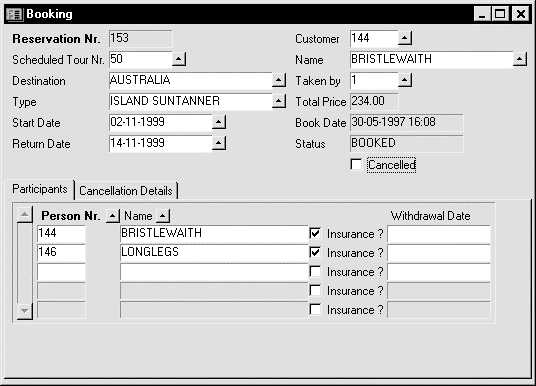The image size is (536, 386).
Task: Open the Start Date lookup arrow
Action: coord(218,122)
